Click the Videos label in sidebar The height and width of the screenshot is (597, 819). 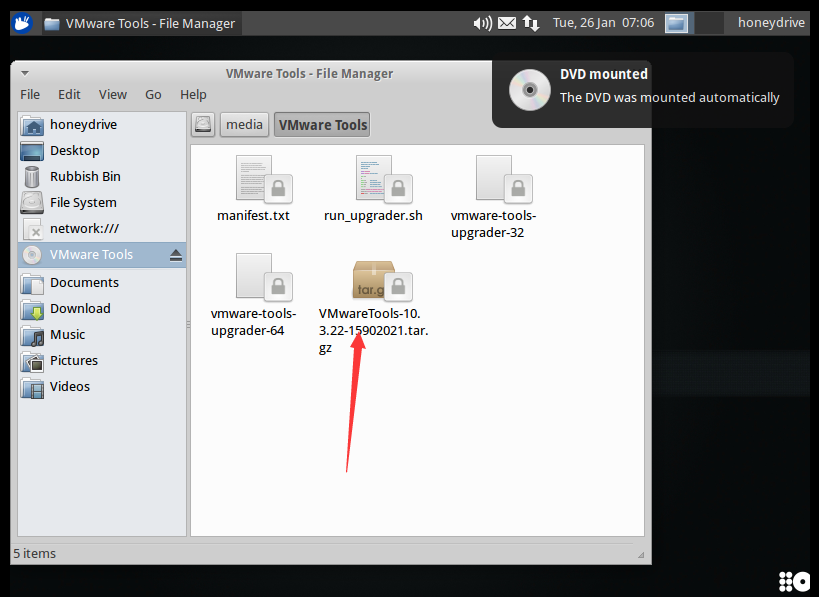tap(69, 387)
